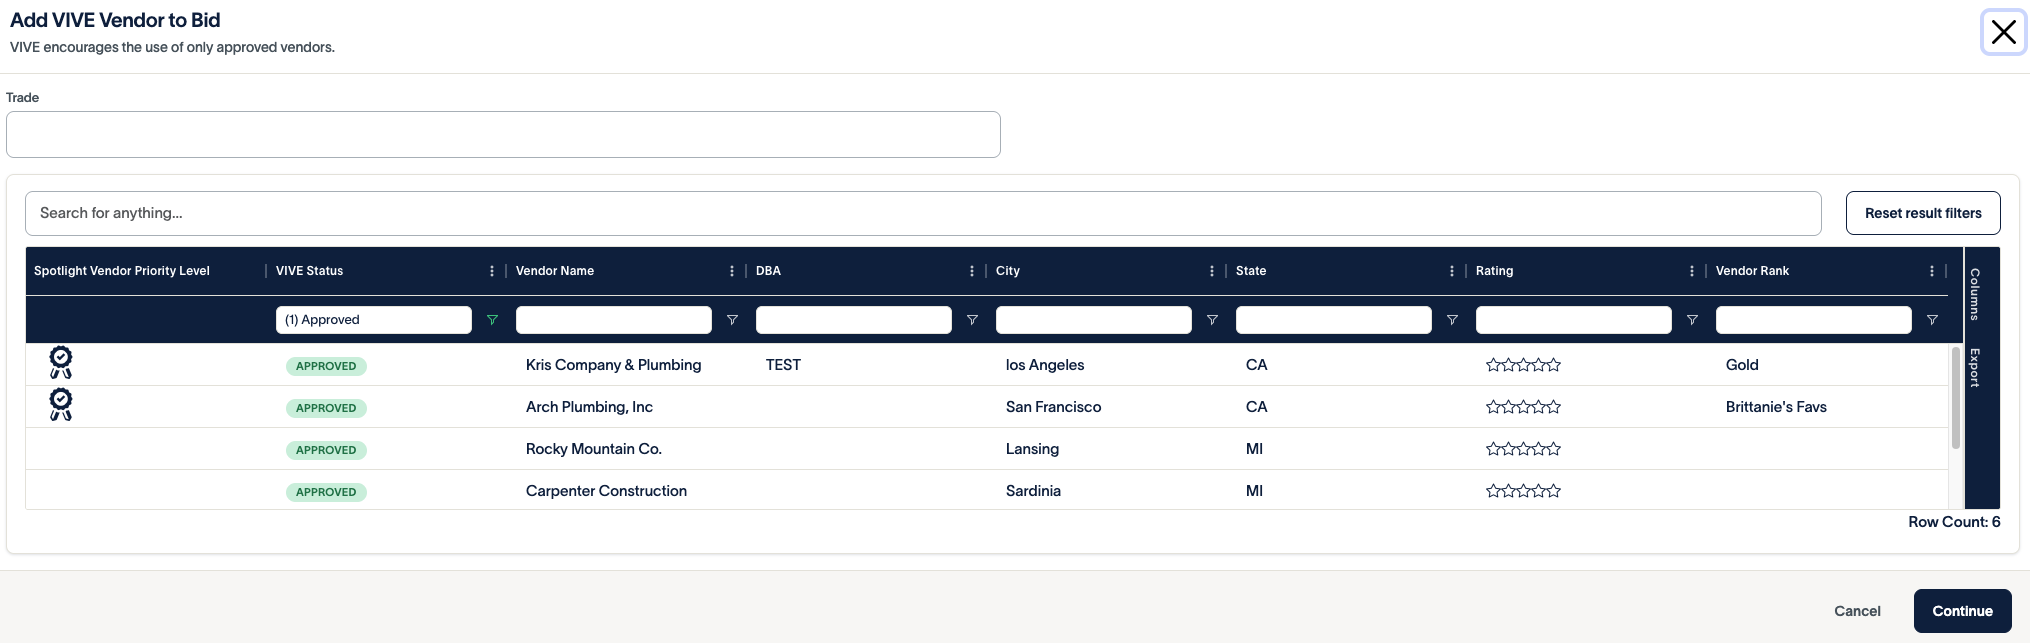Focus the Search for anything box

tap(923, 213)
